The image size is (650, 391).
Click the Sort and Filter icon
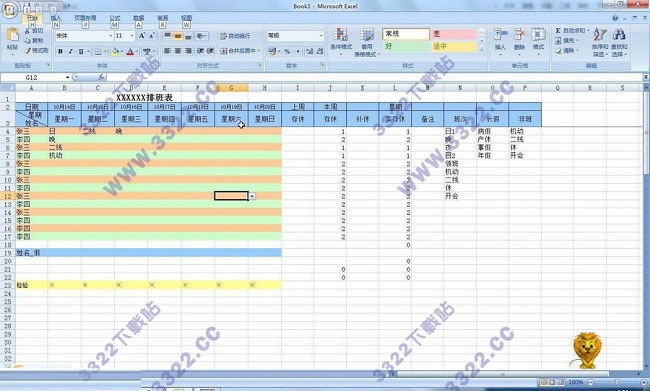click(x=599, y=35)
